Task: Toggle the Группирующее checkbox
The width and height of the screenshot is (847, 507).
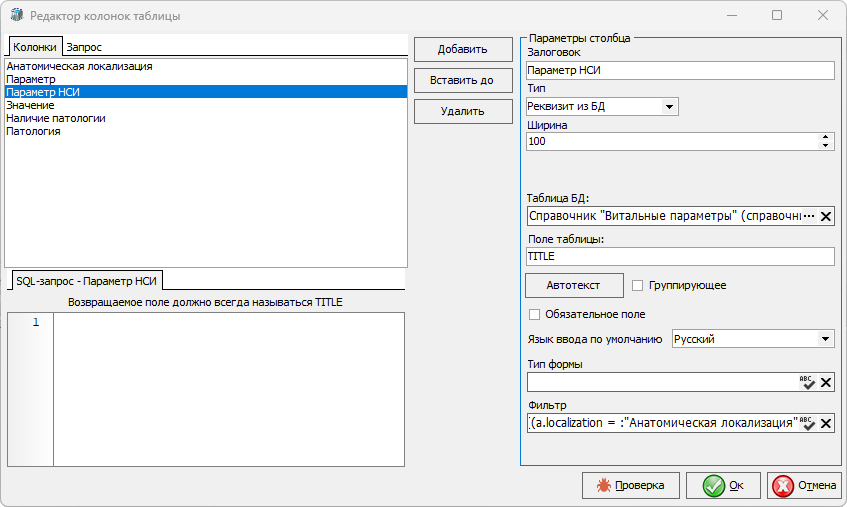Action: click(637, 285)
